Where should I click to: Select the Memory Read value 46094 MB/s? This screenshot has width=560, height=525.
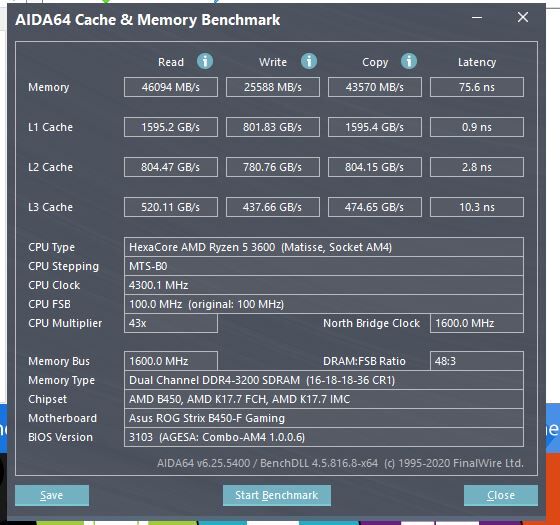pyautogui.click(x=171, y=87)
